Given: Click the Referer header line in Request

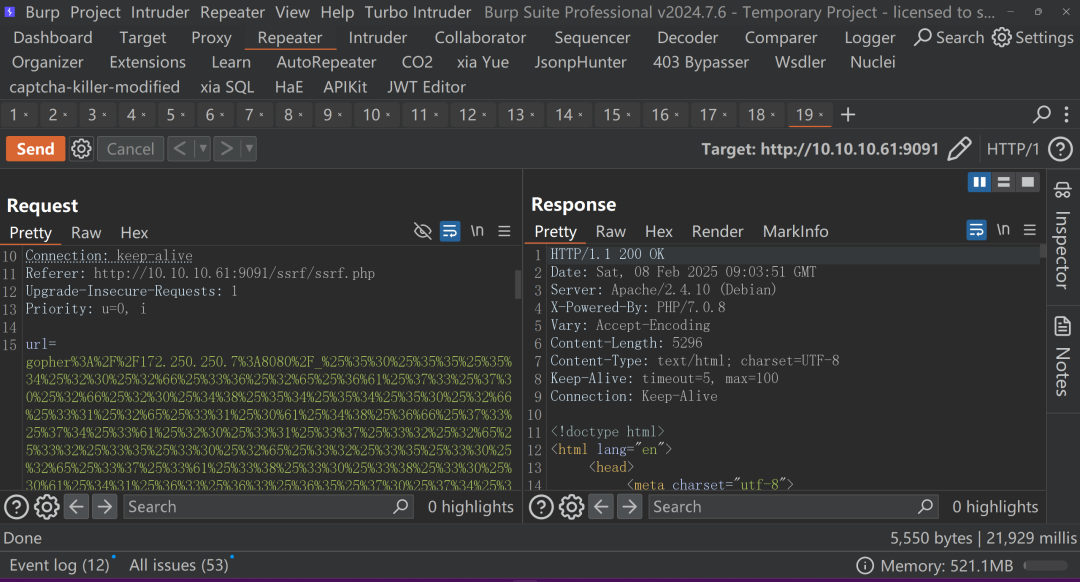Looking at the screenshot, I should tap(200, 273).
